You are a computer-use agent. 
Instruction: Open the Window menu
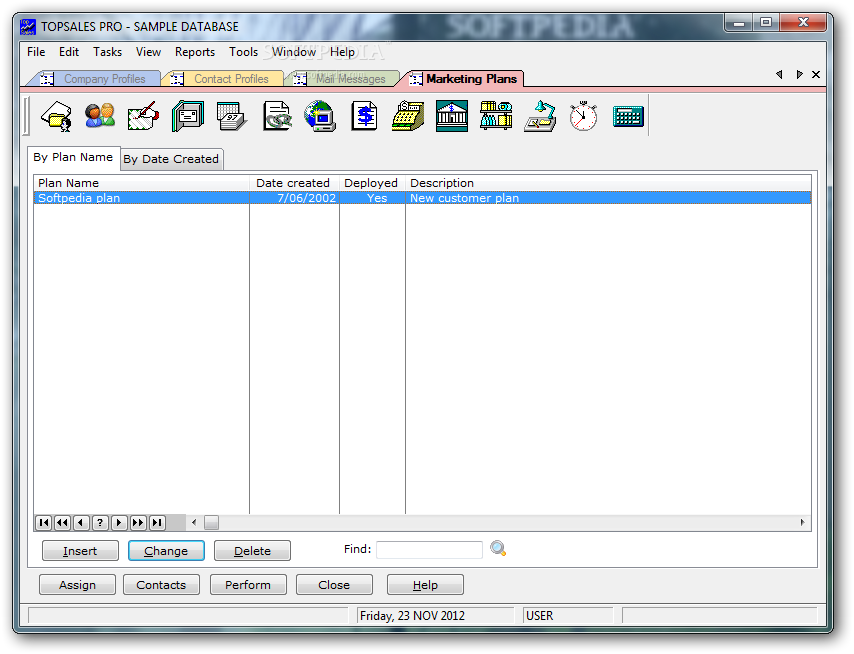pyautogui.click(x=294, y=52)
